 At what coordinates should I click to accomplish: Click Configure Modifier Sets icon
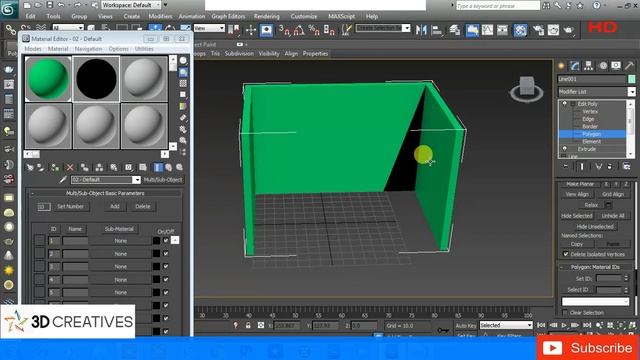627,167
